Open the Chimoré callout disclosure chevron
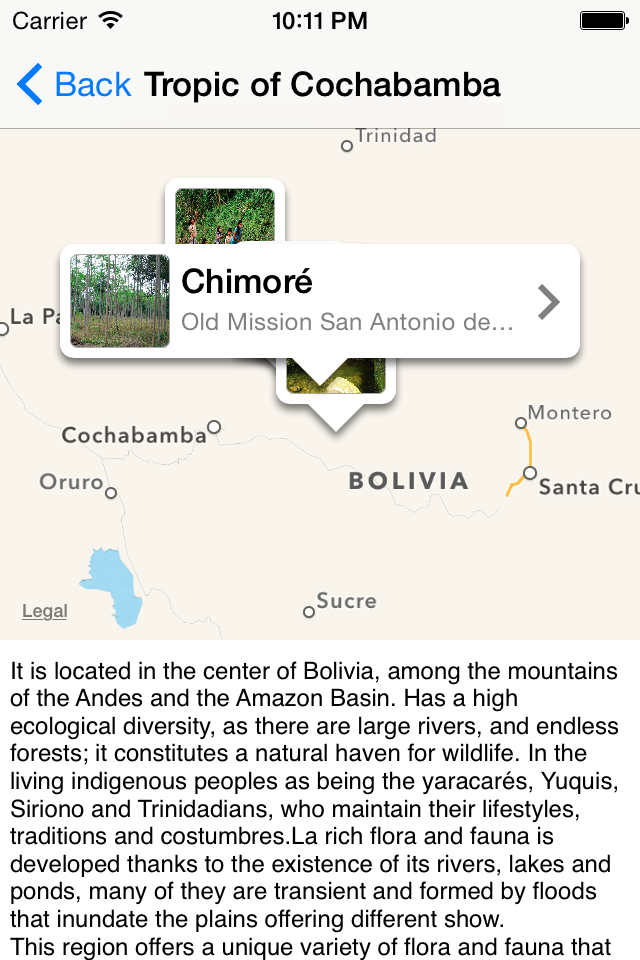640x960 pixels. point(549,302)
